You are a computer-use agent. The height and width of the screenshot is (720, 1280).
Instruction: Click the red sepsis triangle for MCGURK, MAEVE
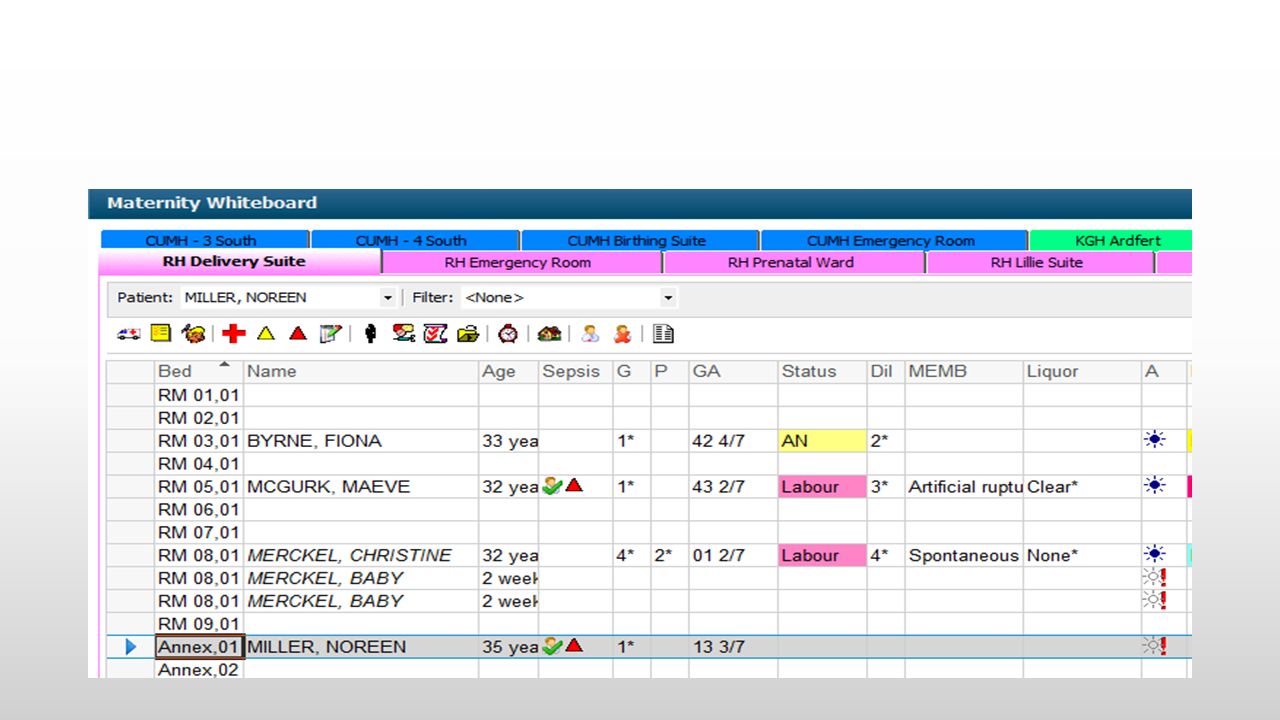[x=574, y=485]
